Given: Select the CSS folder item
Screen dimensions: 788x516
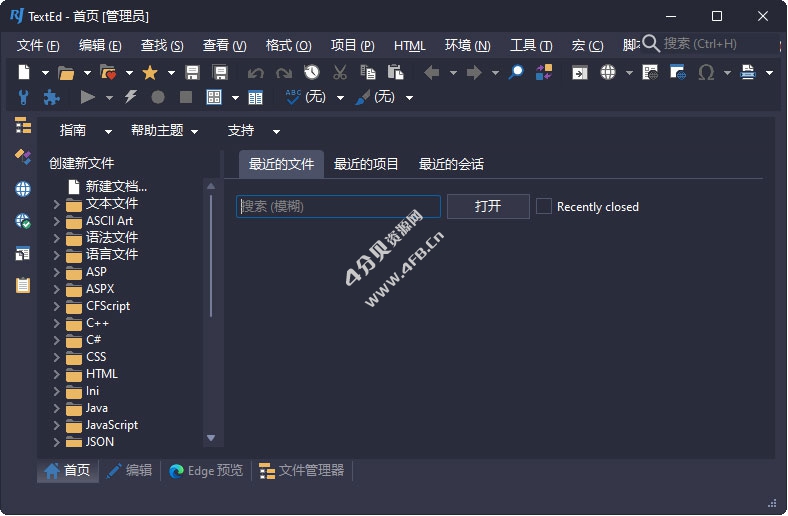Looking at the screenshot, I should 86,357.
